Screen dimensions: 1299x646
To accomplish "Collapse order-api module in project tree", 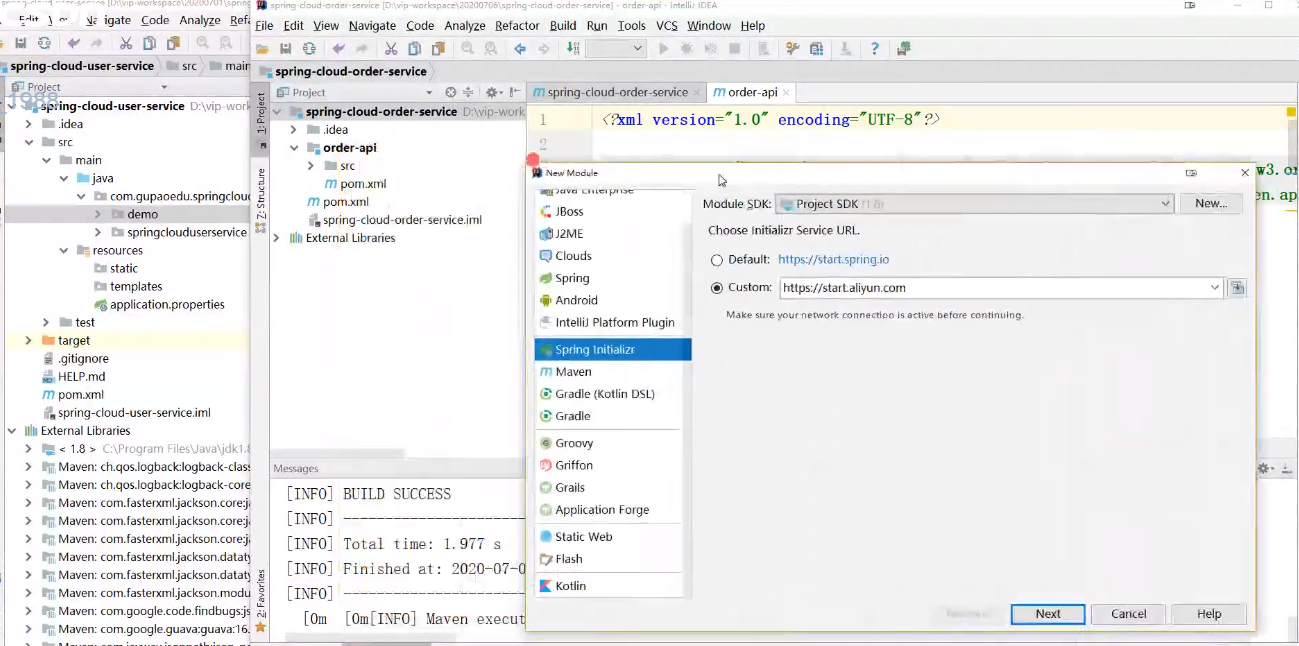I will pyautogui.click(x=294, y=148).
